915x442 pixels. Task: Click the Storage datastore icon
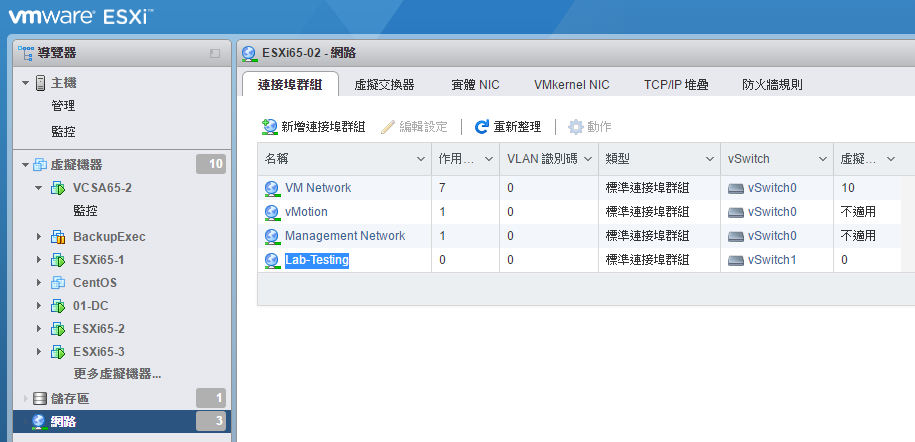click(x=40, y=399)
